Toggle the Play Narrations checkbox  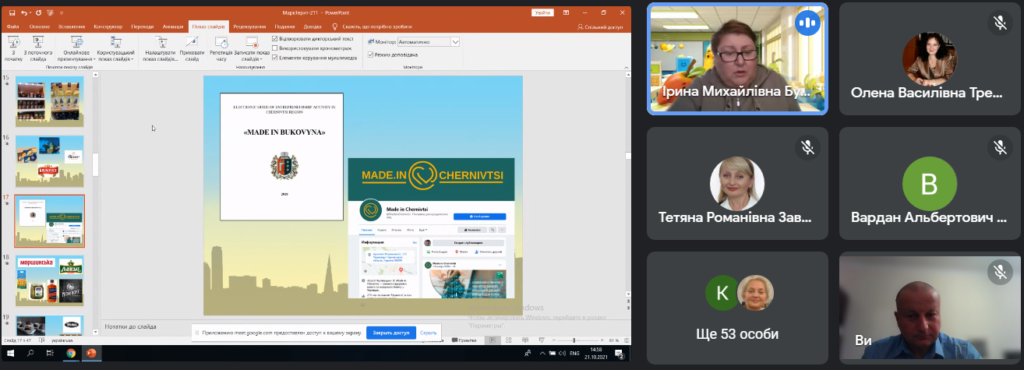[274, 39]
